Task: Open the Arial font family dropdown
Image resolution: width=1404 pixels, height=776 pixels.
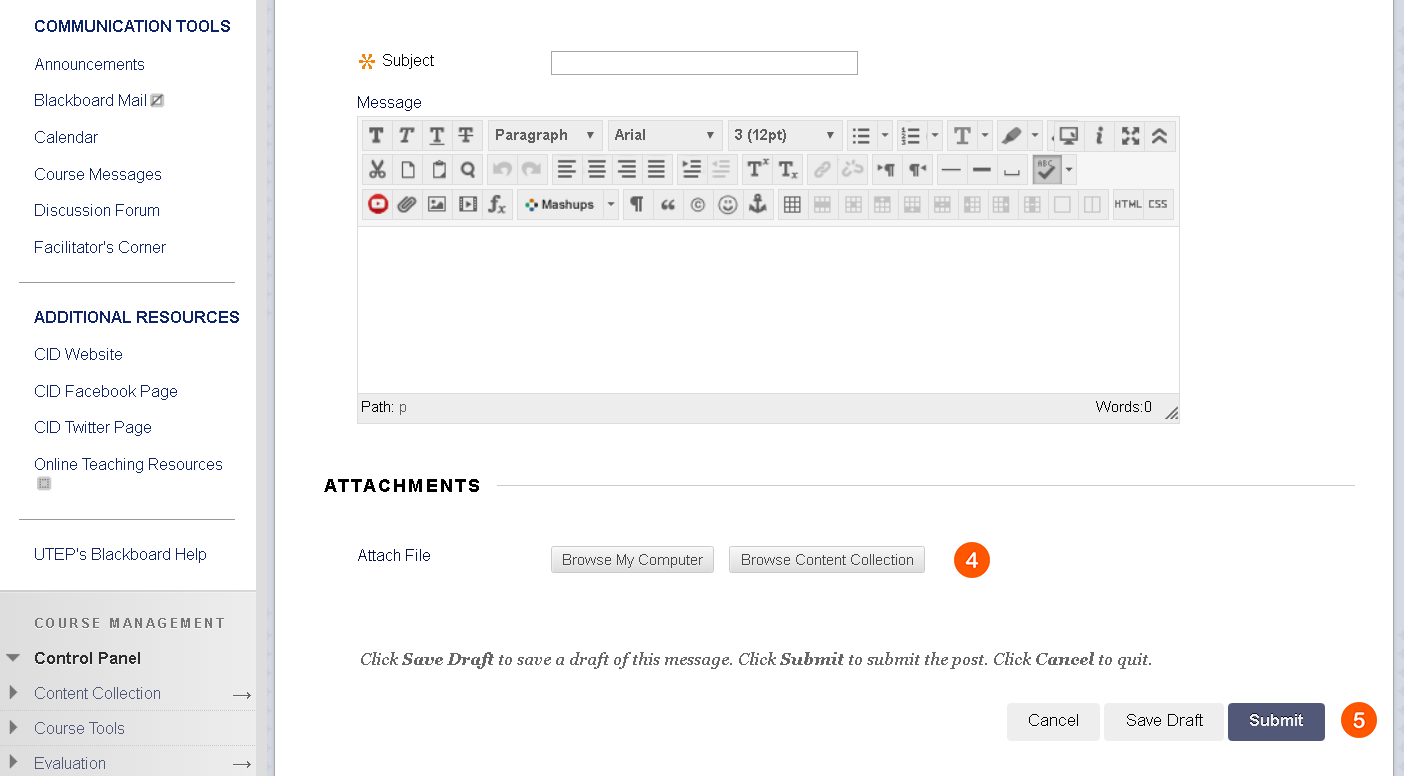Action: (x=665, y=135)
